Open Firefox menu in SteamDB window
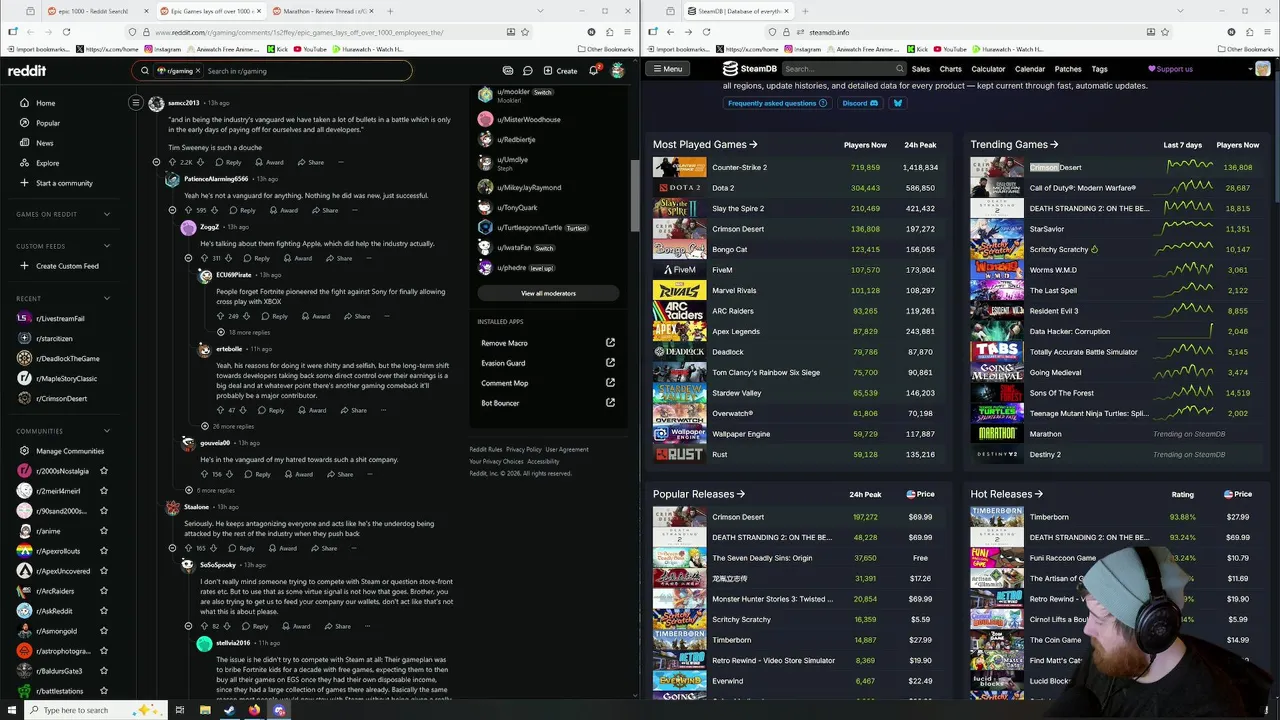This screenshot has width=1280, height=720. tap(1267, 32)
